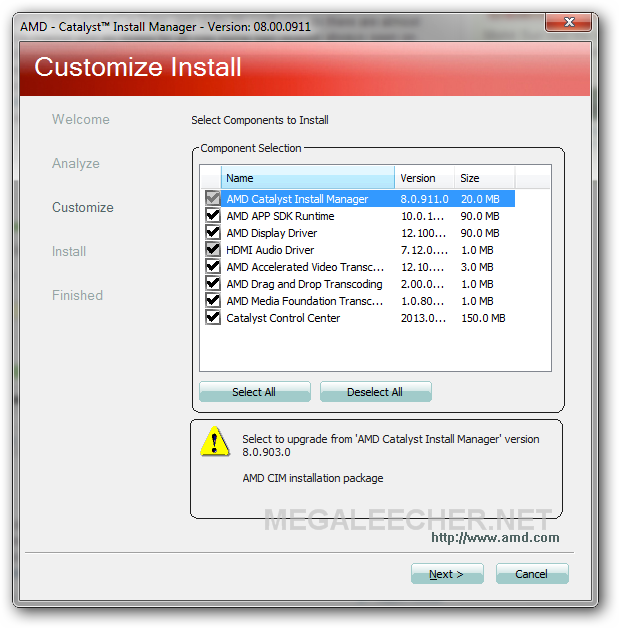
Task: Click the Analyze step in sidebar
Action: (76, 163)
